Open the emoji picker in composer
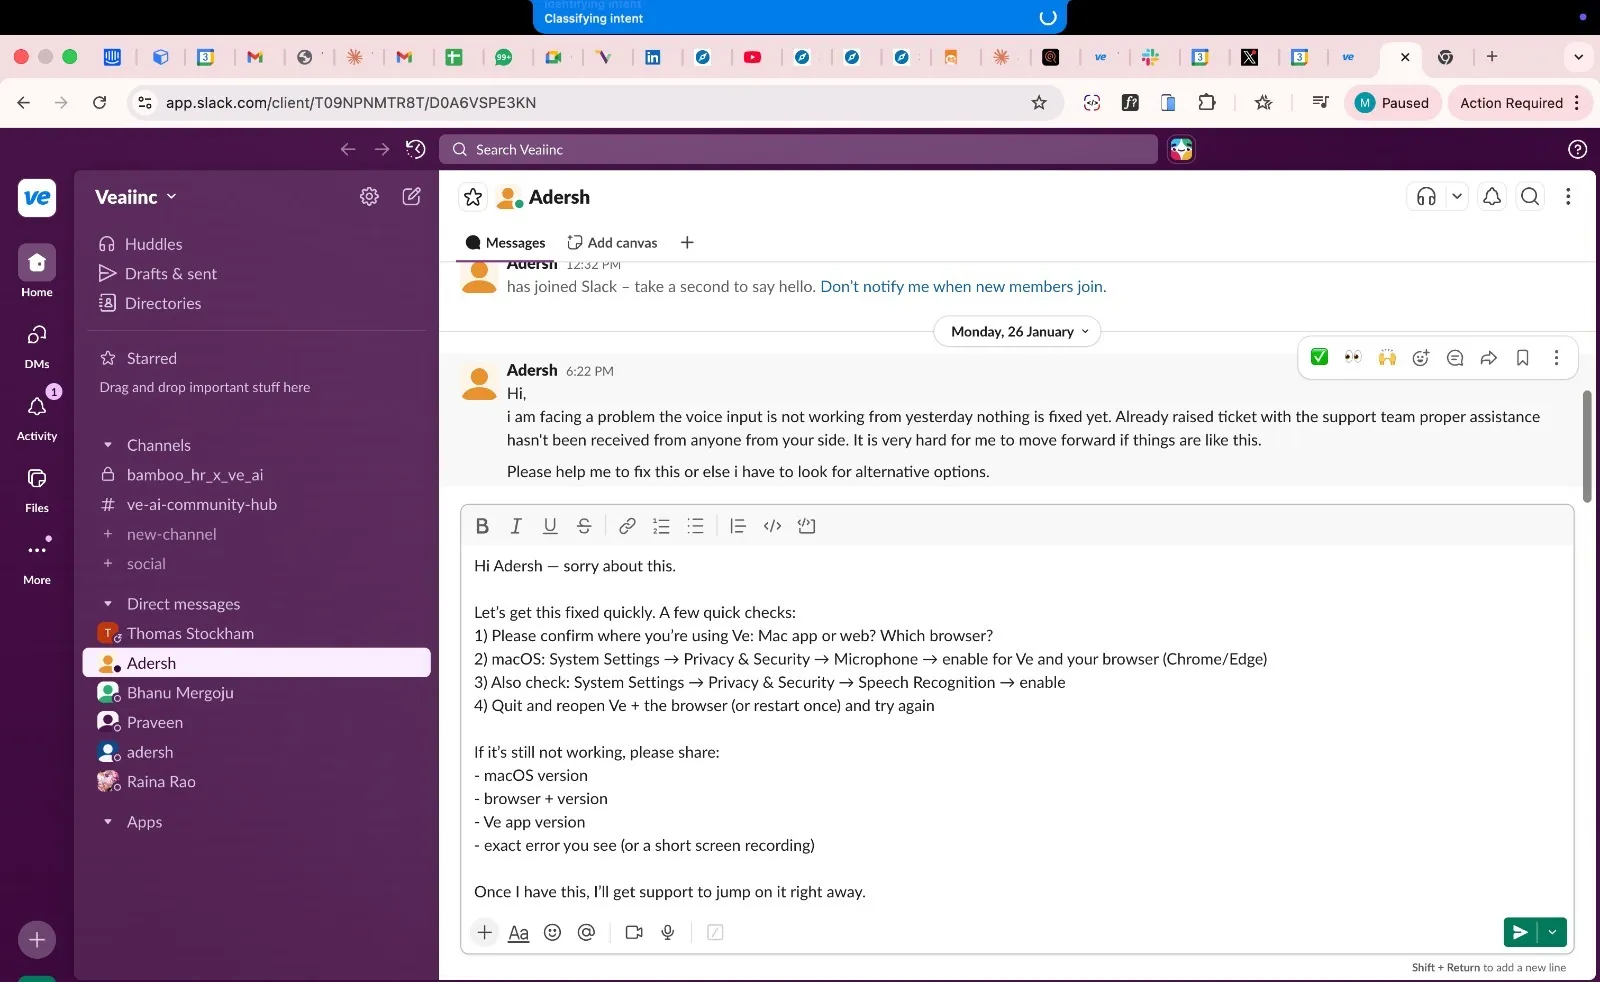The width and height of the screenshot is (1600, 982). pyautogui.click(x=552, y=932)
